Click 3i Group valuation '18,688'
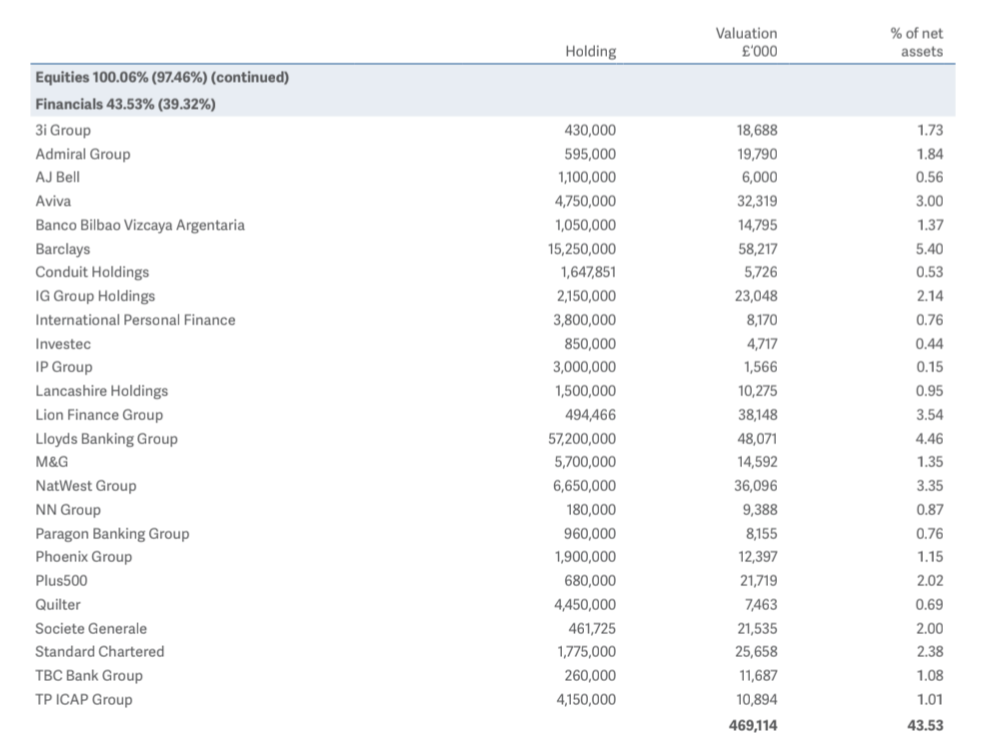This screenshot has width=994, height=736. (x=757, y=130)
